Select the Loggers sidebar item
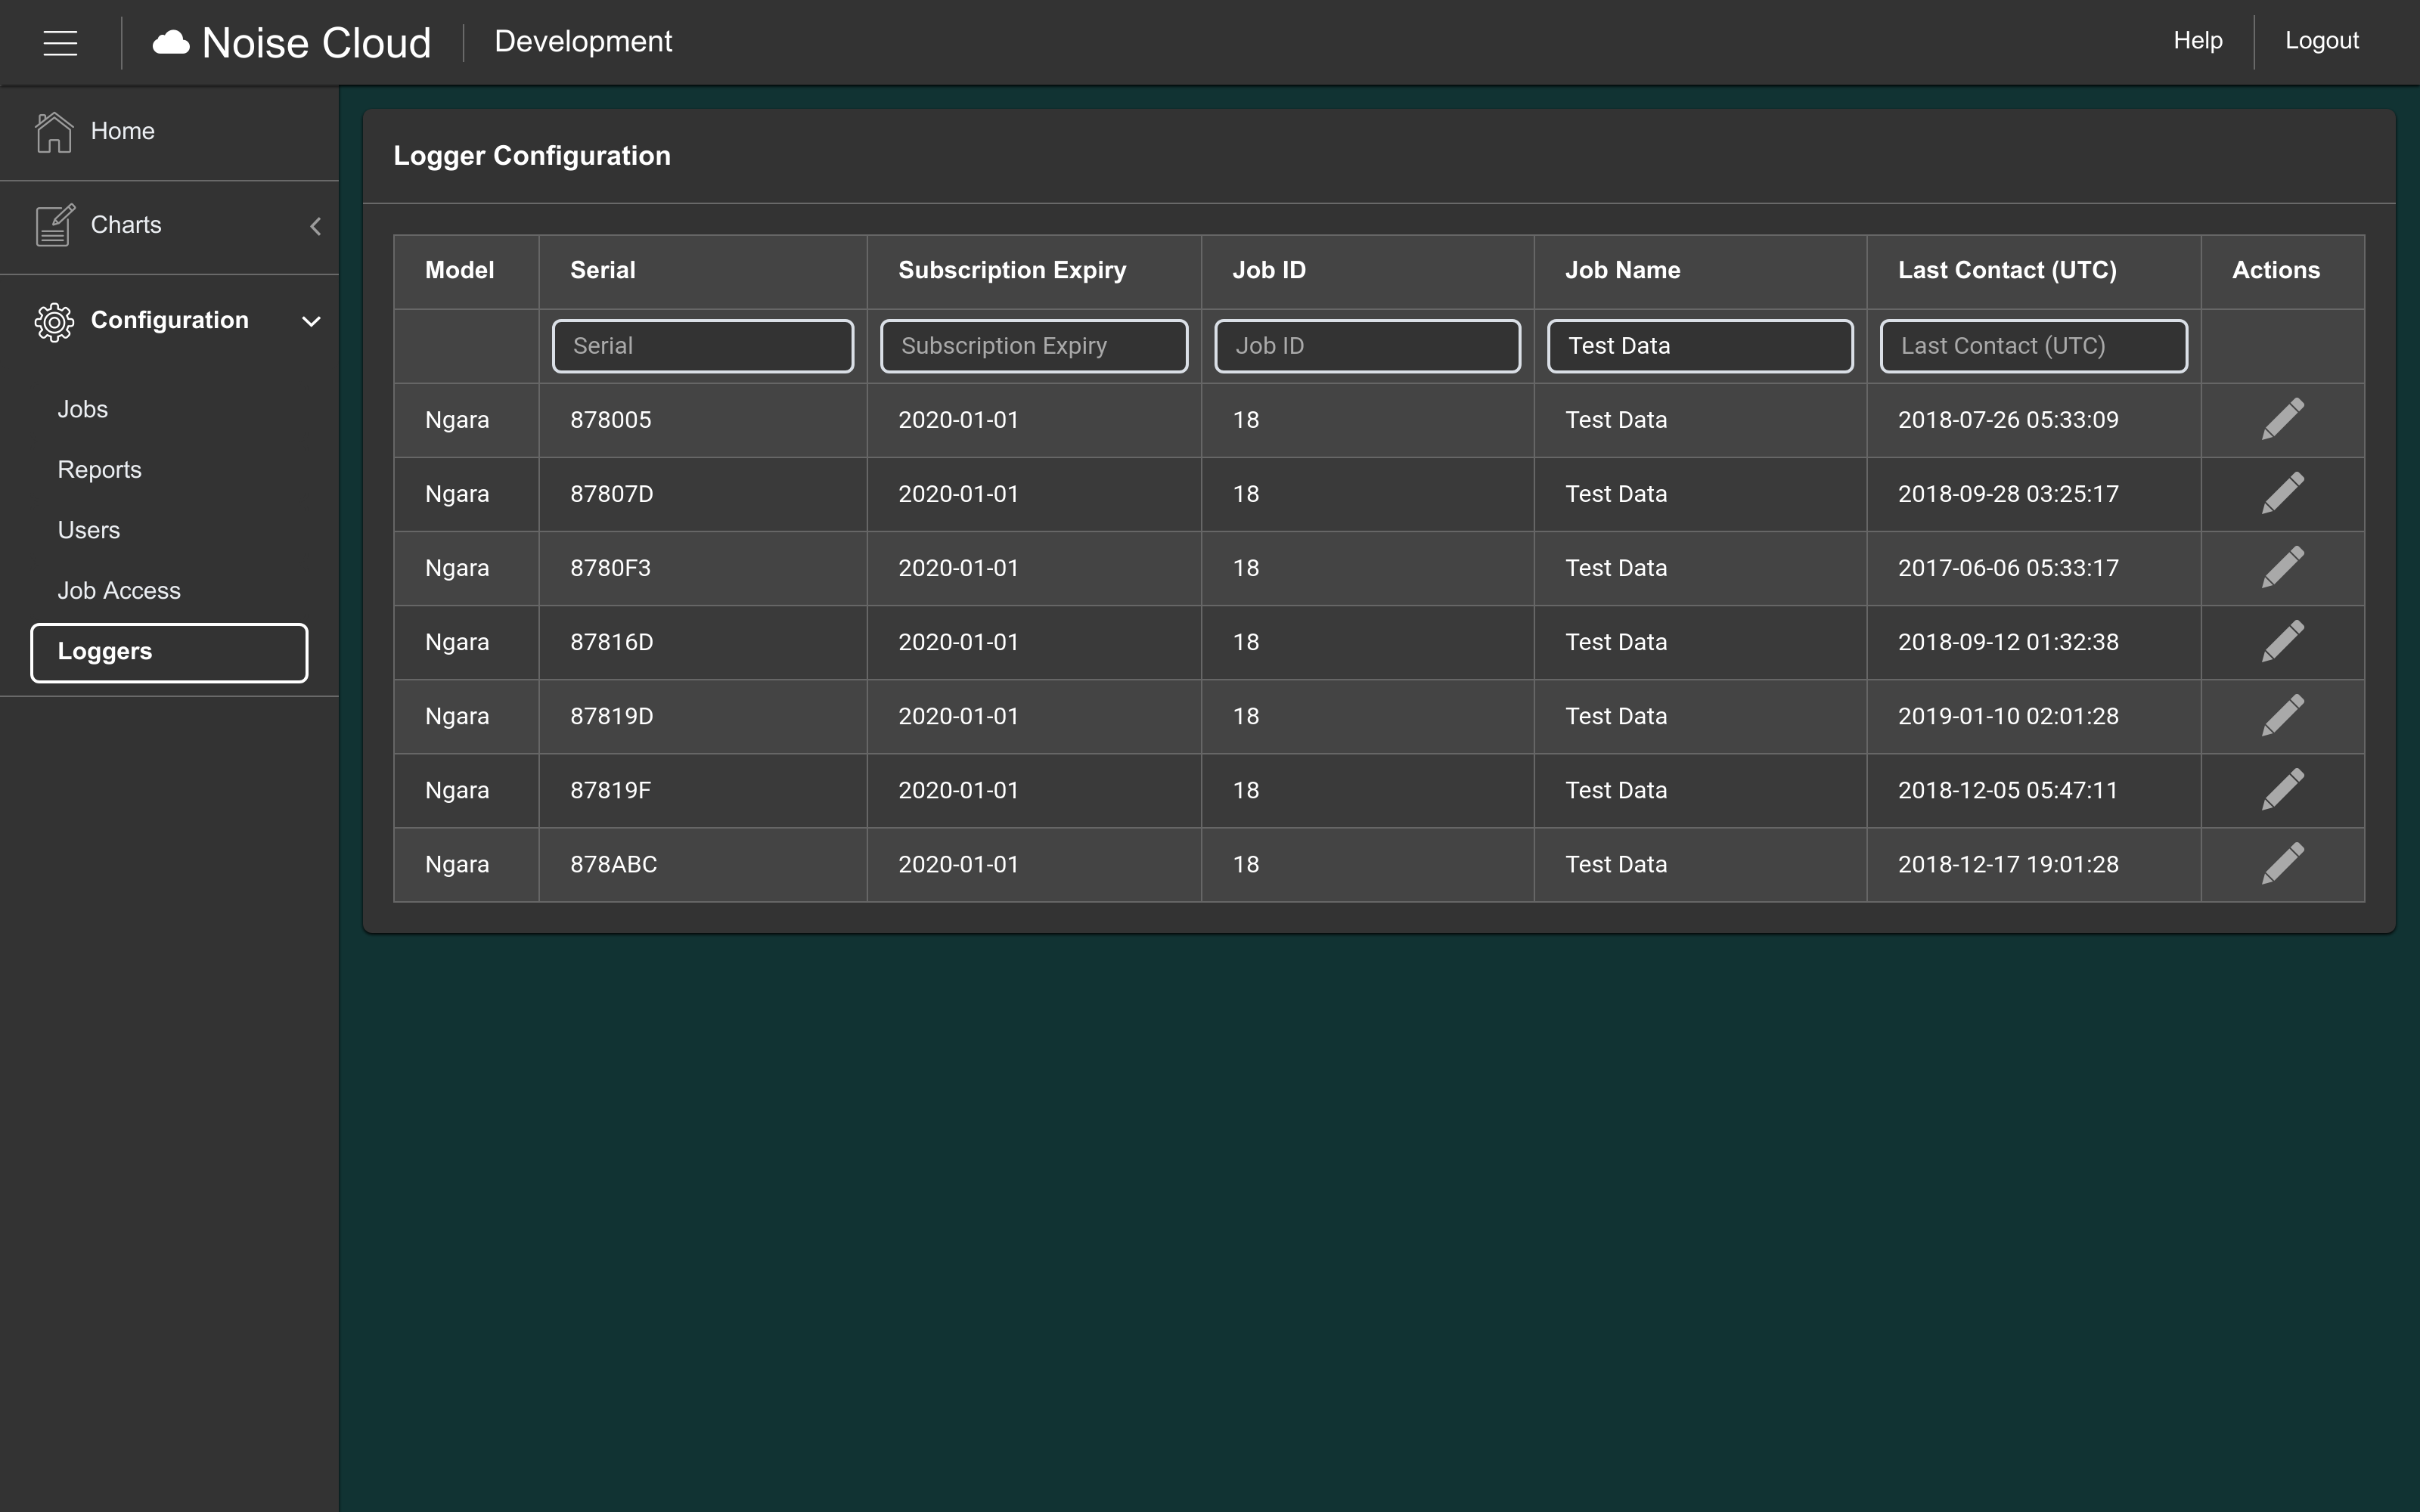The width and height of the screenshot is (2420, 1512). click(x=169, y=652)
